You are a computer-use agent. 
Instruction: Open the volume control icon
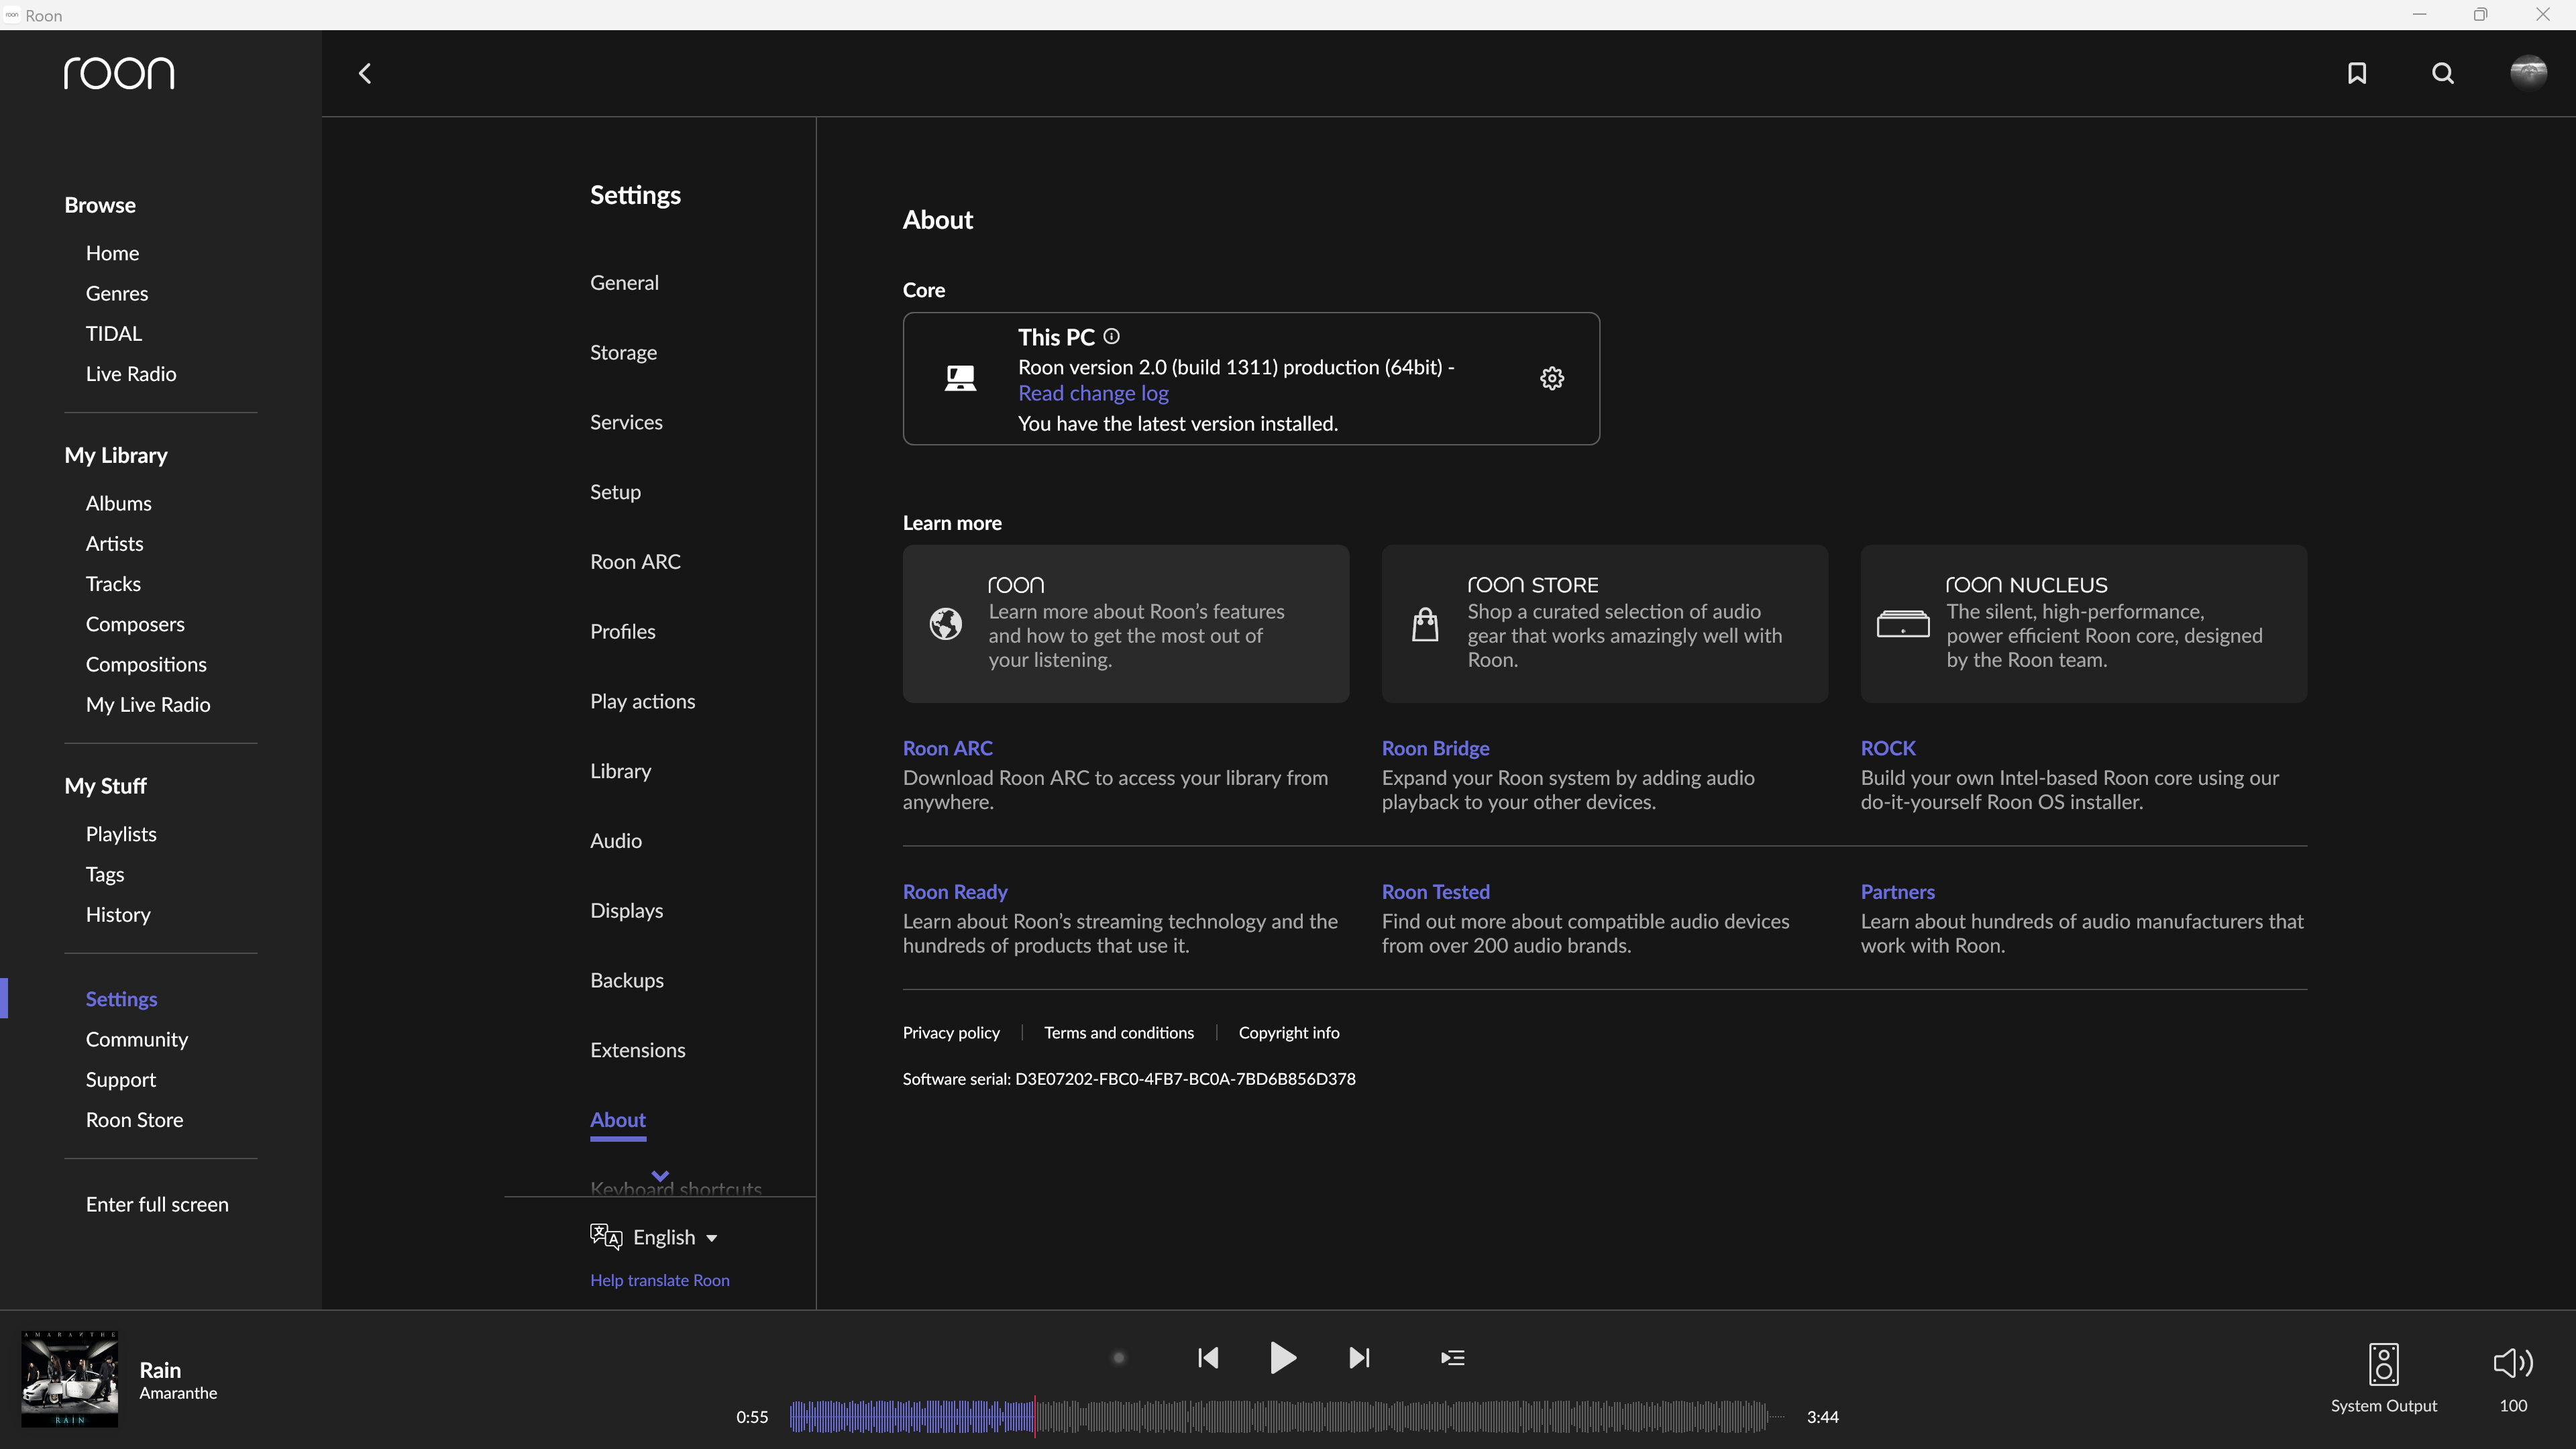click(2512, 1362)
